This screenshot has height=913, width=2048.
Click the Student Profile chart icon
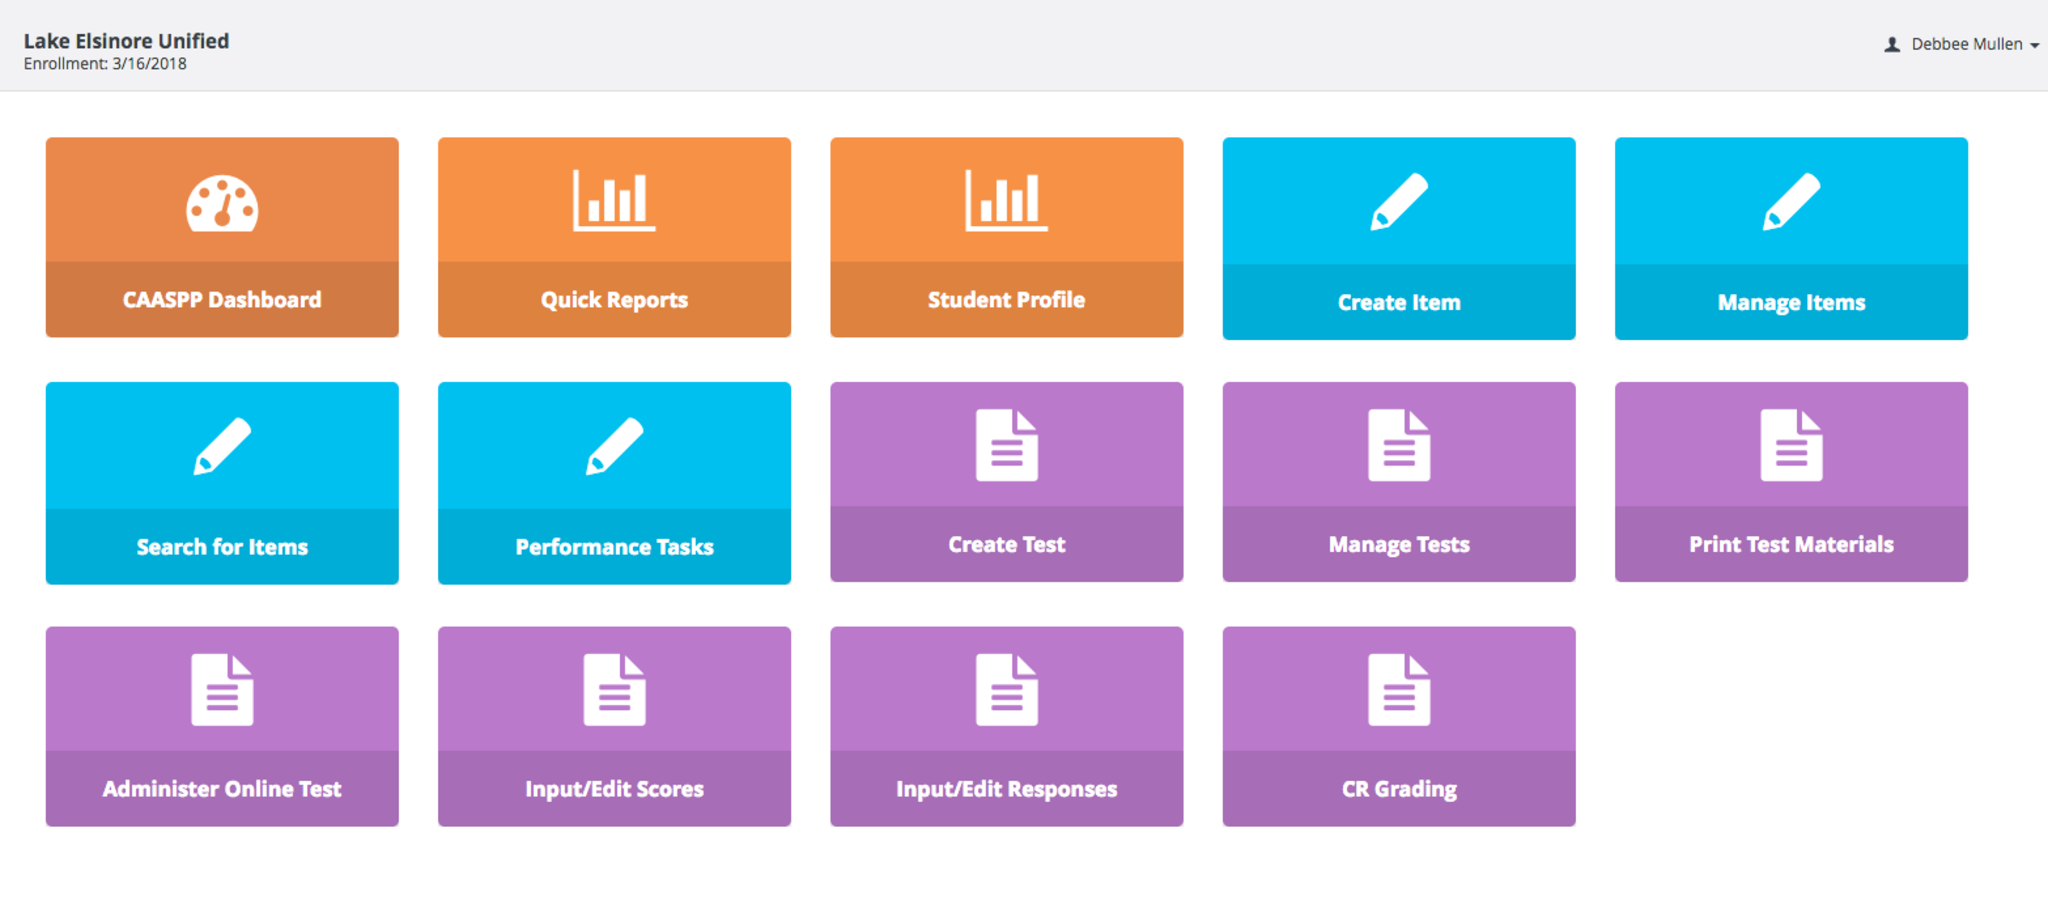point(1006,201)
